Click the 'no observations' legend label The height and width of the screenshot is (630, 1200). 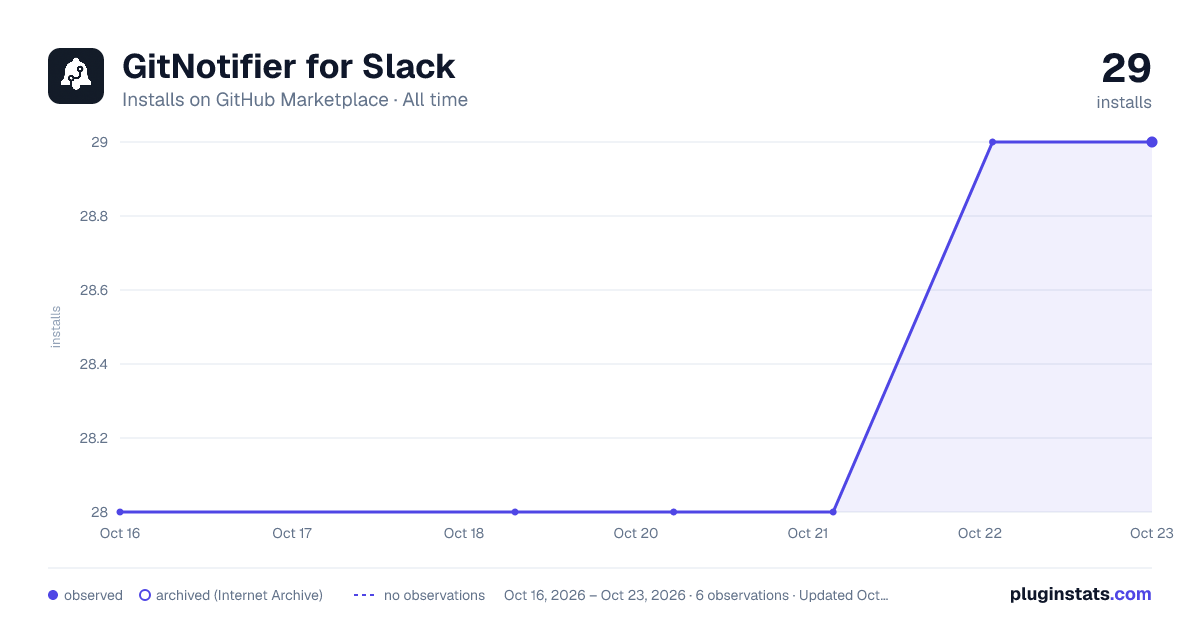pyautogui.click(x=434, y=595)
